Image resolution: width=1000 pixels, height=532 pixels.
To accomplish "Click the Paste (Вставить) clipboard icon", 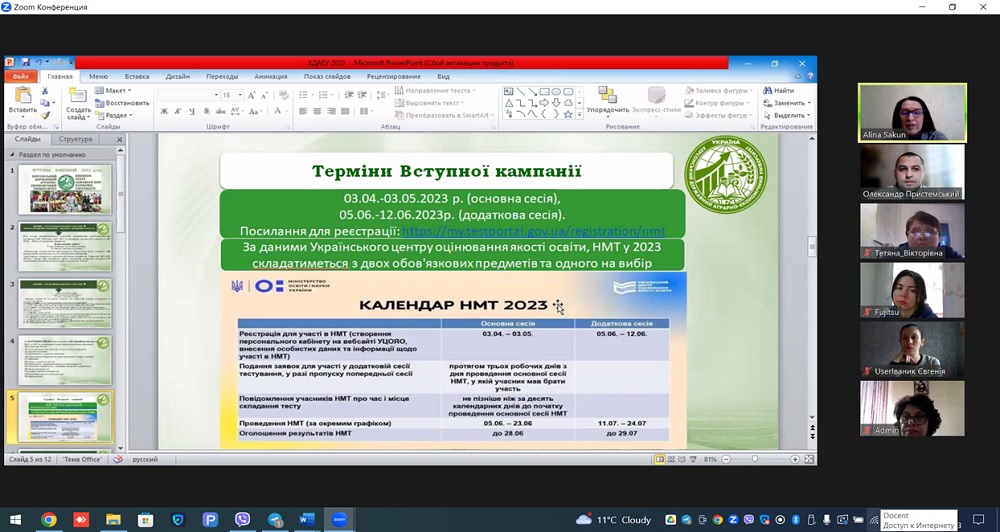I will pos(22,96).
